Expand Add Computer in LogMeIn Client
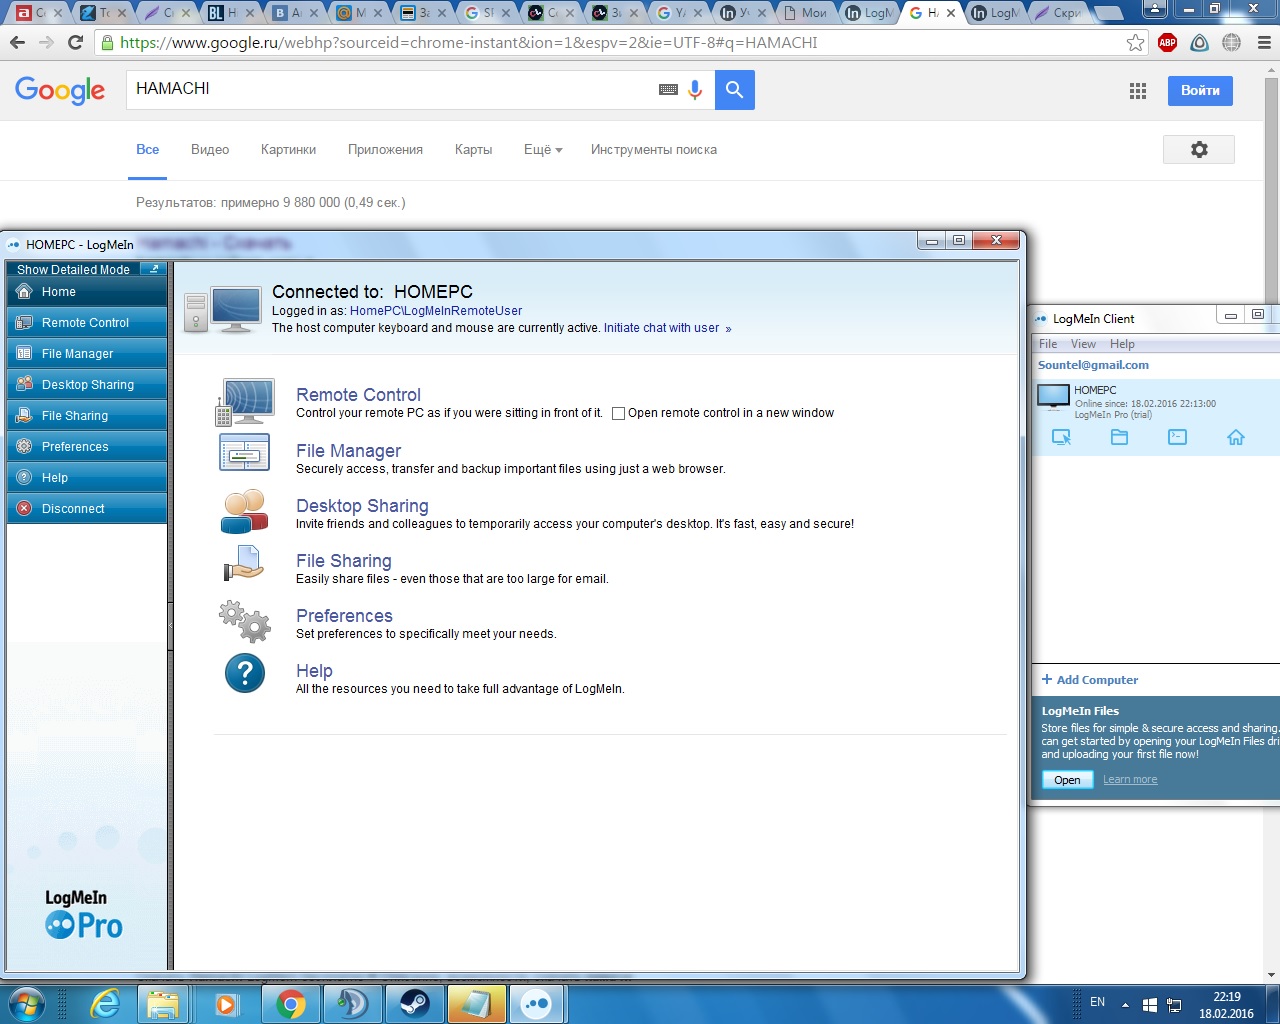The height and width of the screenshot is (1024, 1280). (x=1090, y=680)
